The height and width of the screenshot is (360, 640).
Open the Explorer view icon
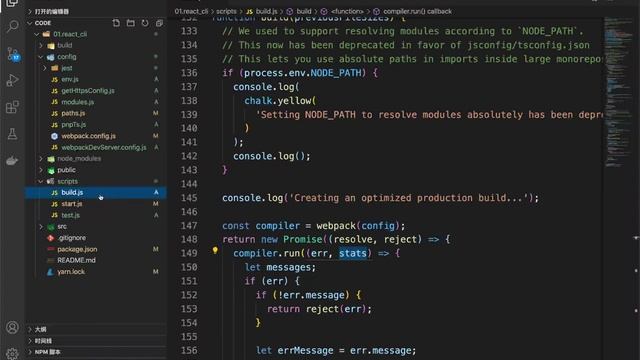(x=12, y=3)
